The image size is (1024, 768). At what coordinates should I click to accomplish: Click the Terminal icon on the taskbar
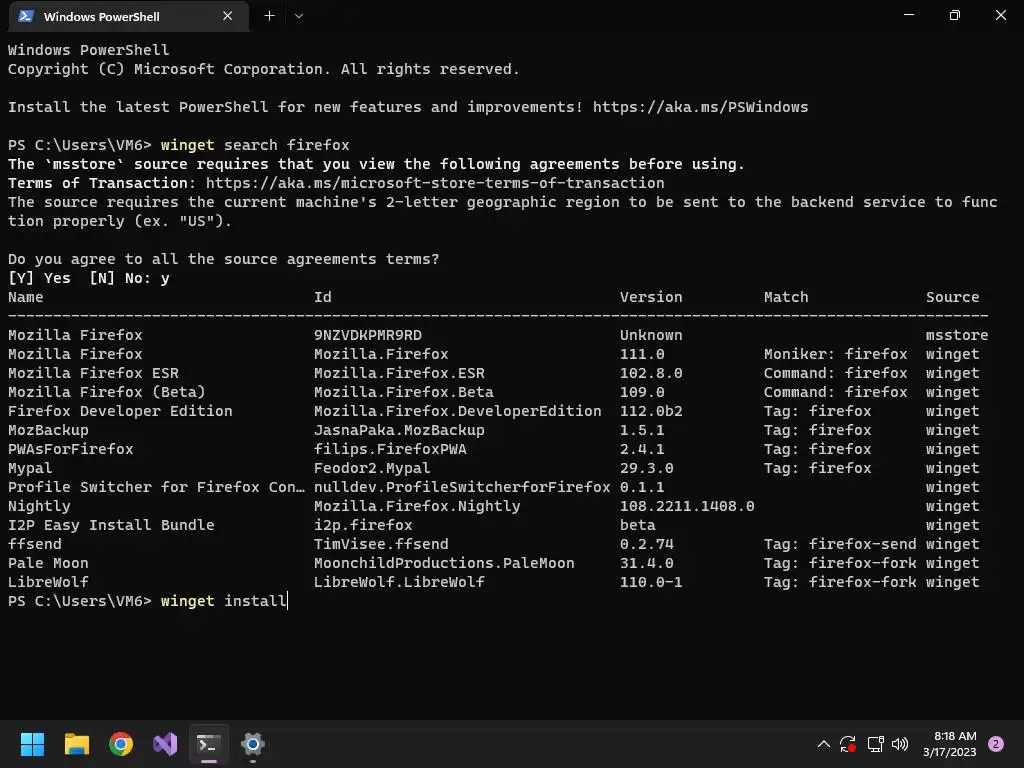(209, 744)
